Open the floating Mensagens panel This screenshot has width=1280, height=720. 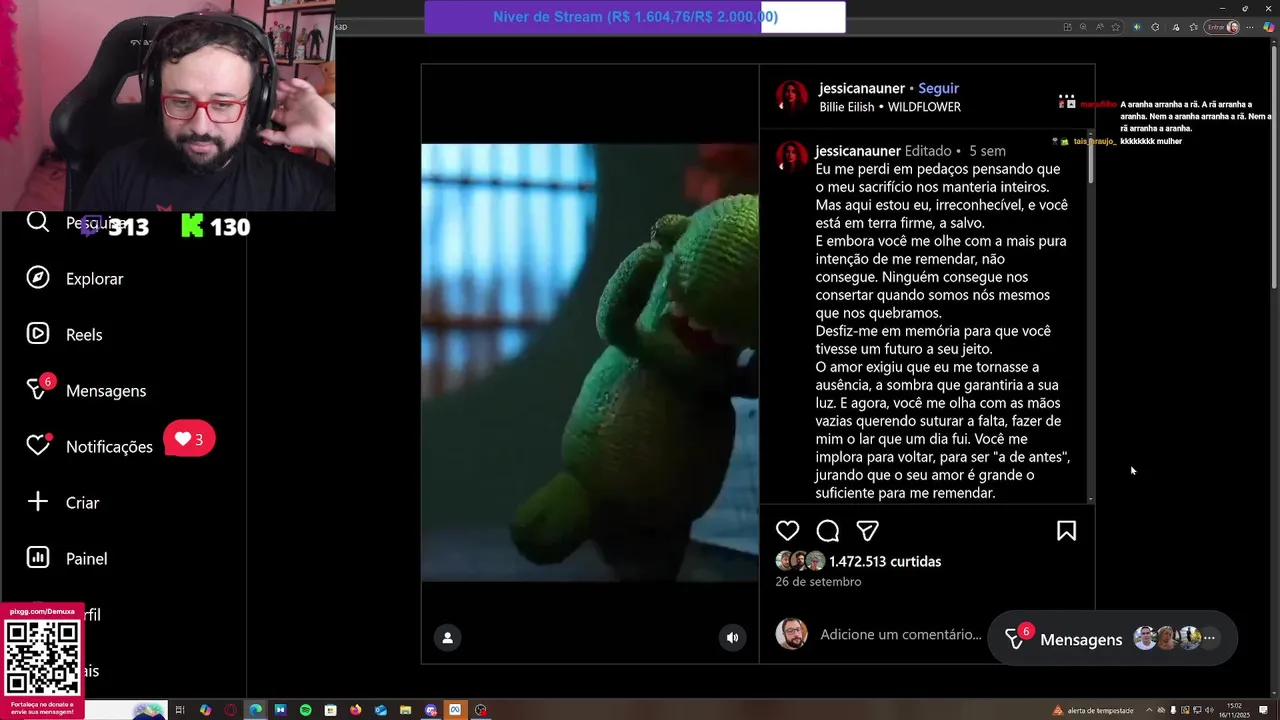(x=1112, y=638)
